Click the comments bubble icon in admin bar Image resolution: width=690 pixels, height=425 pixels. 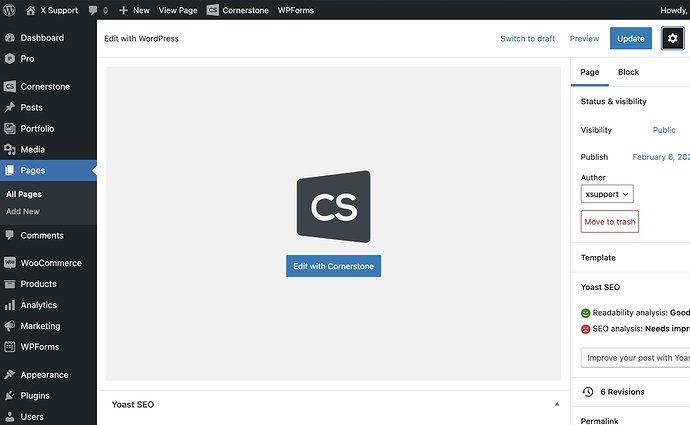(93, 10)
